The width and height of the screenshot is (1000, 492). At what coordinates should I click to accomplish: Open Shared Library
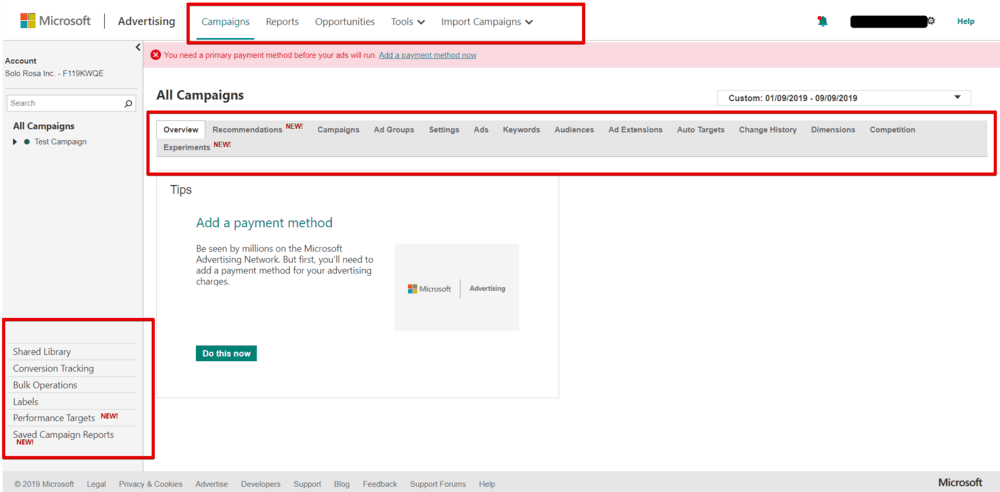[x=42, y=352]
